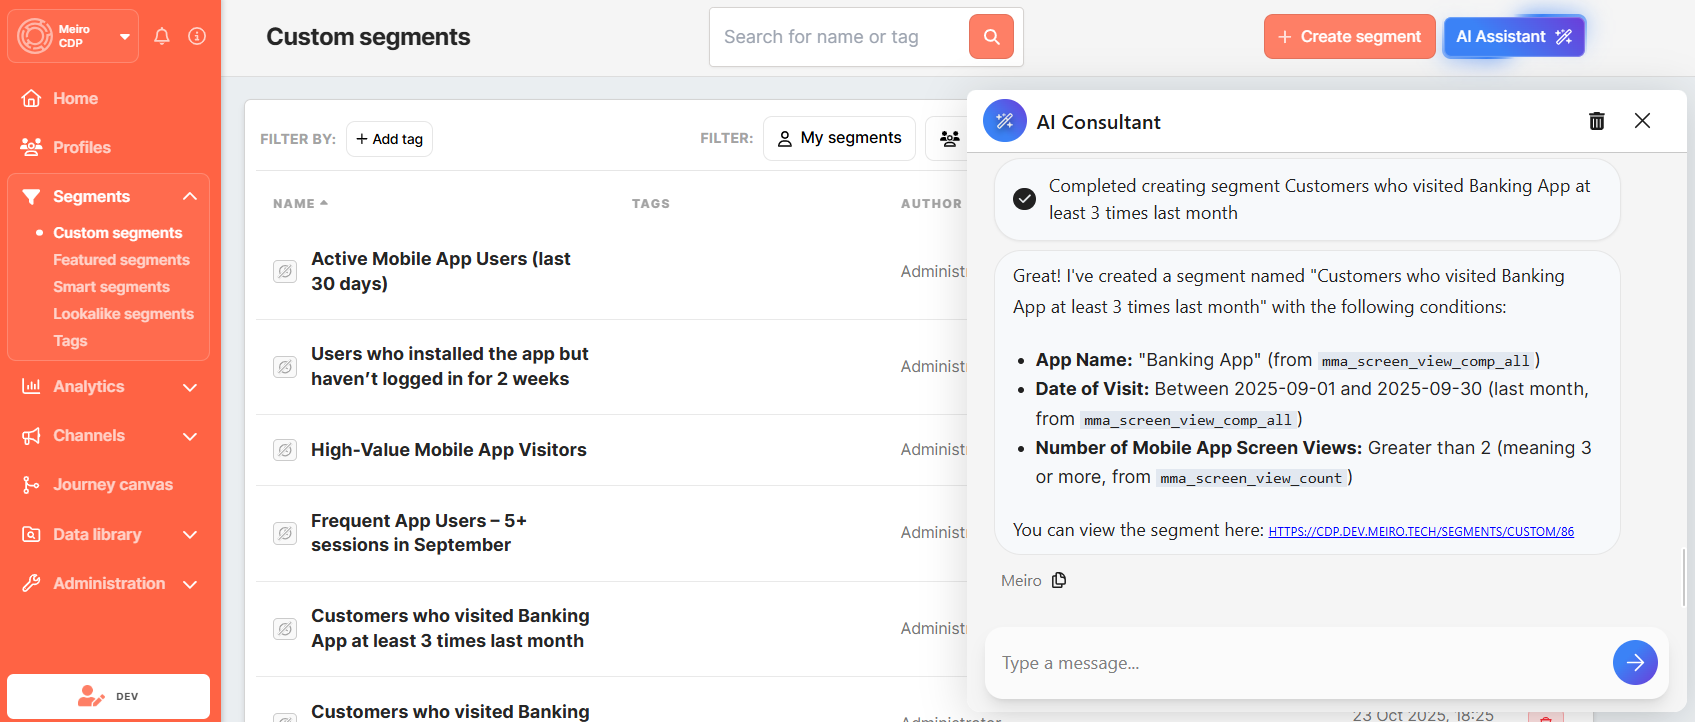Click the orange search magnifier button
Screen dimensions: 1695x722
click(x=991, y=37)
